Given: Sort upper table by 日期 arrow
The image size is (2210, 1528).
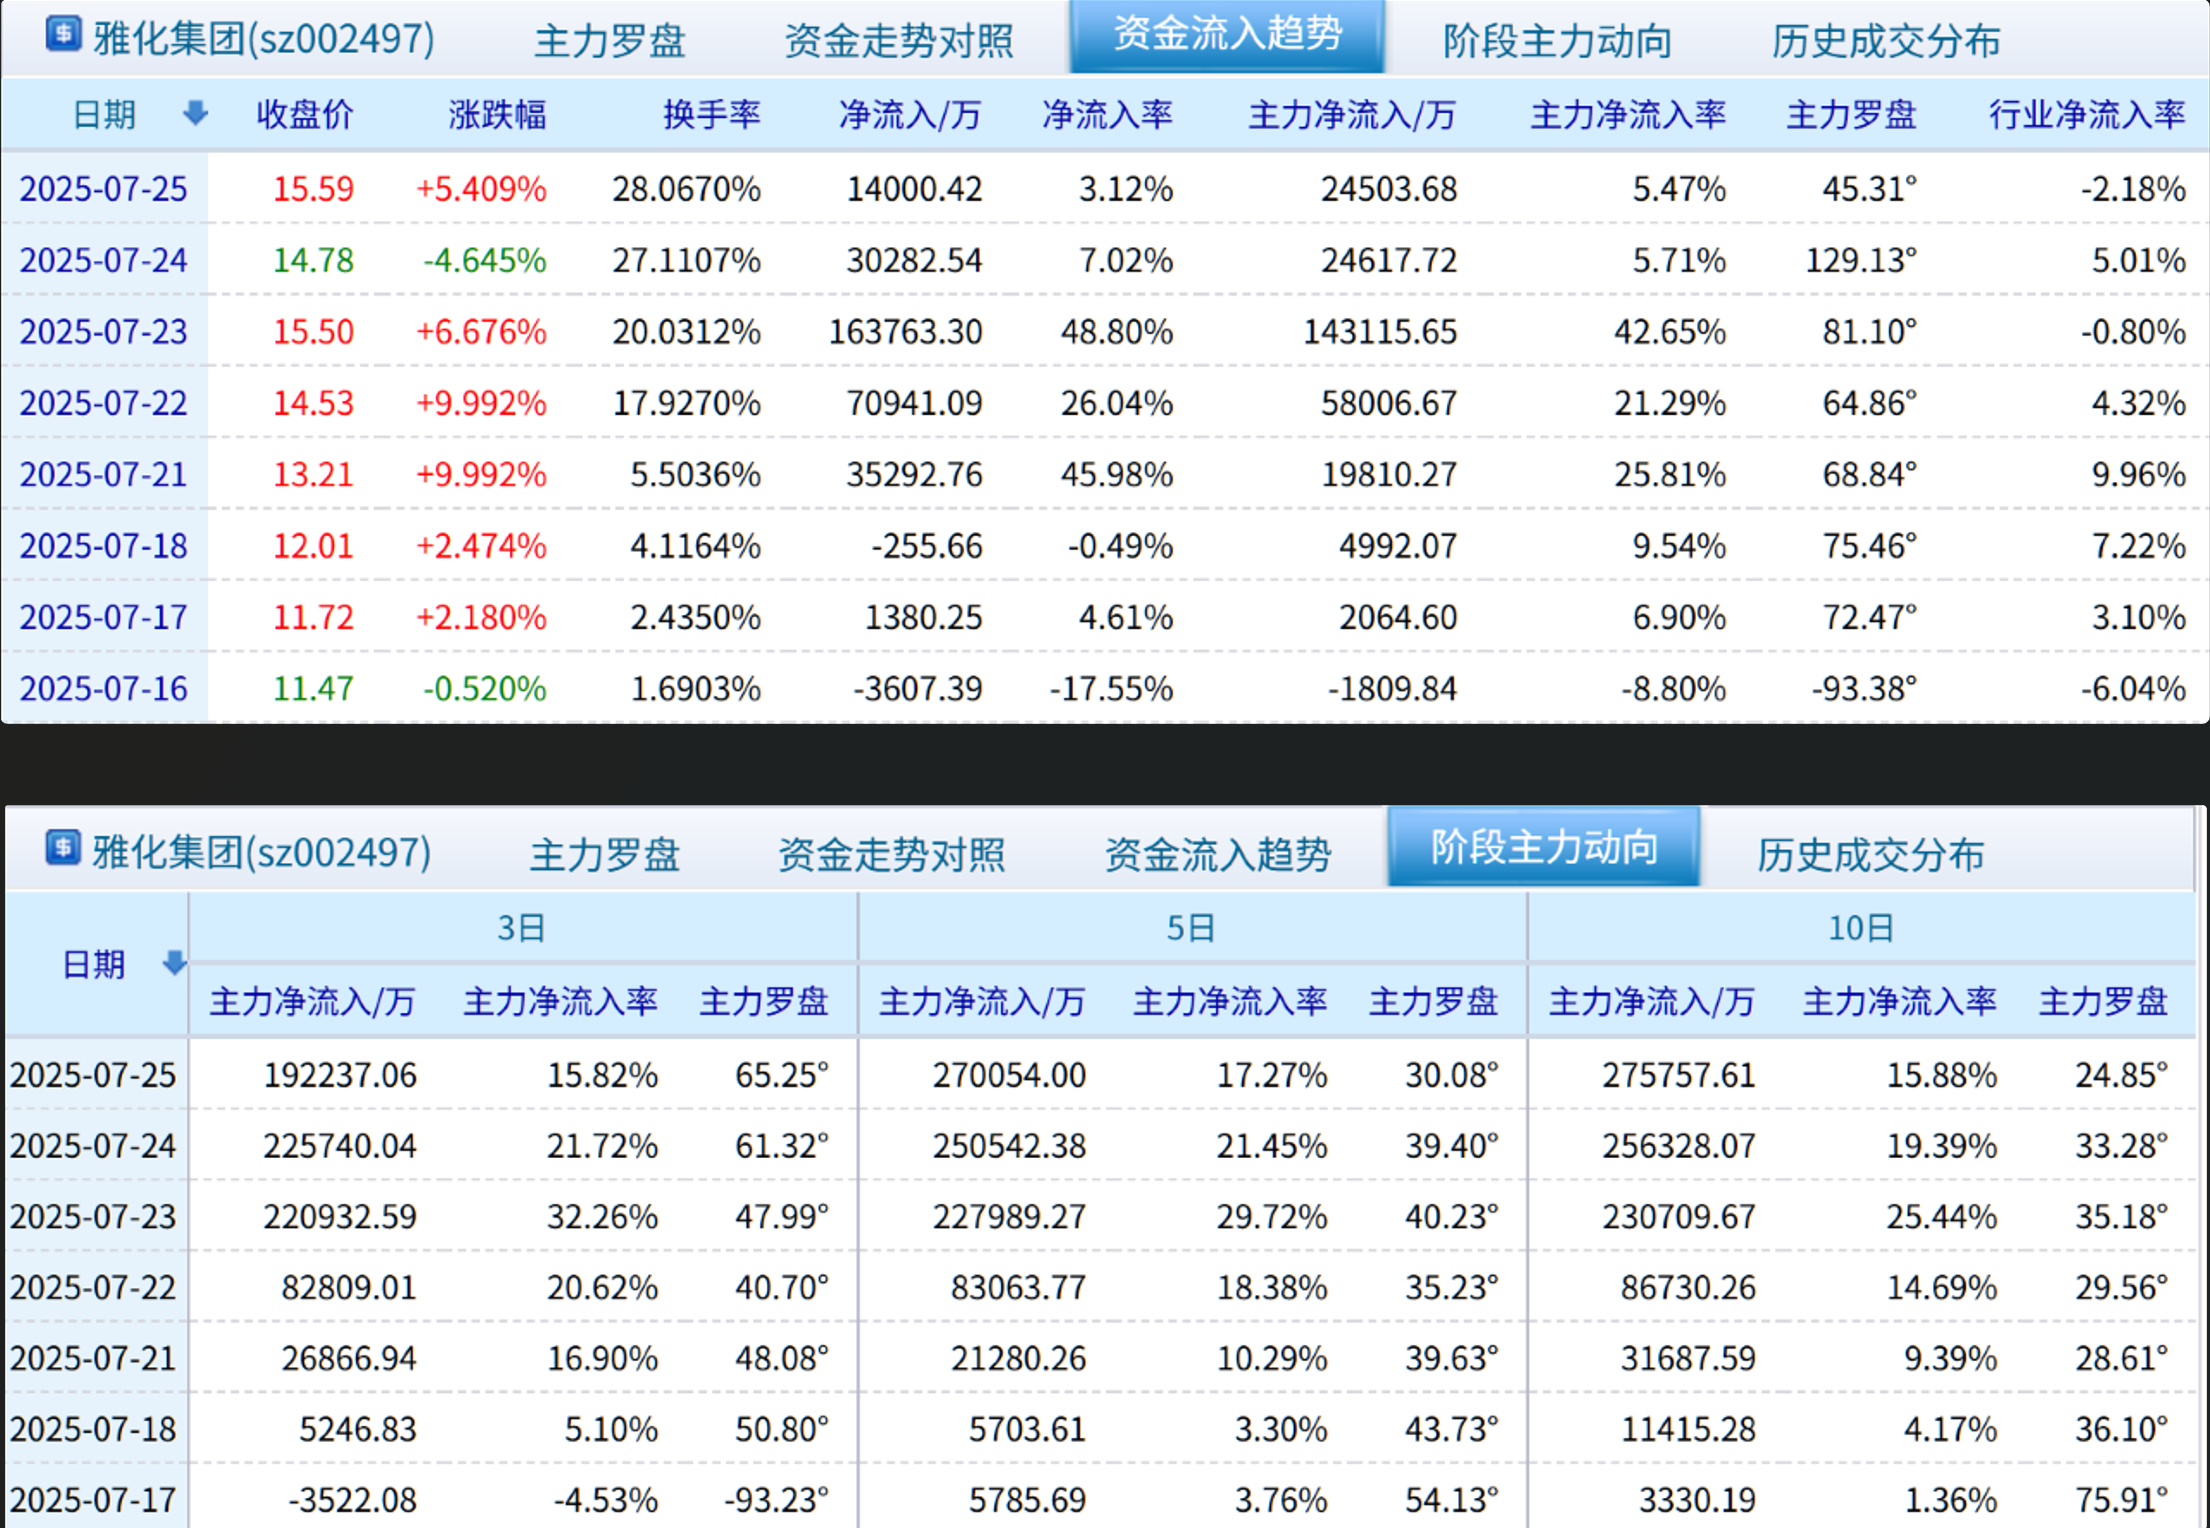Looking at the screenshot, I should pyautogui.click(x=195, y=113).
